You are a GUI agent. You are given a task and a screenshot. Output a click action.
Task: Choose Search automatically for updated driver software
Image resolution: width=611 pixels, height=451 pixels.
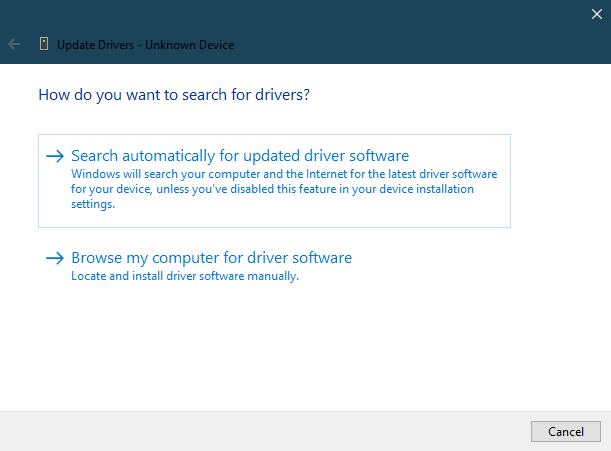click(274, 181)
